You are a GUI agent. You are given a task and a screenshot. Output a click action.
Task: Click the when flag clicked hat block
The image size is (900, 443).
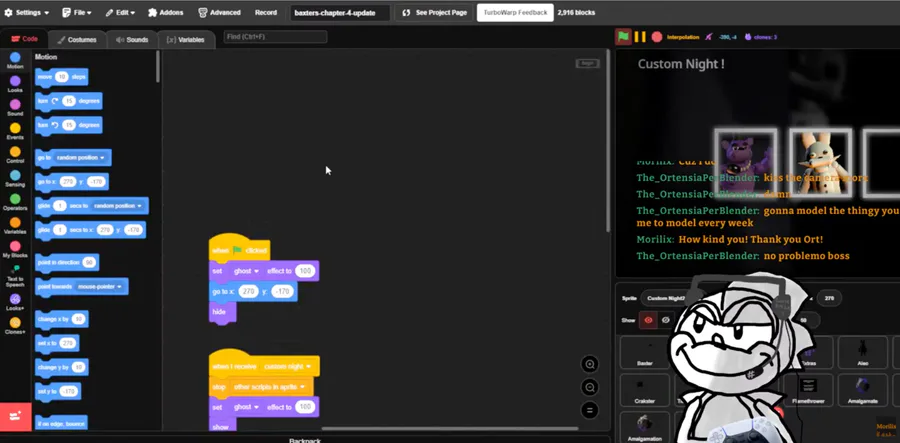[x=239, y=248]
